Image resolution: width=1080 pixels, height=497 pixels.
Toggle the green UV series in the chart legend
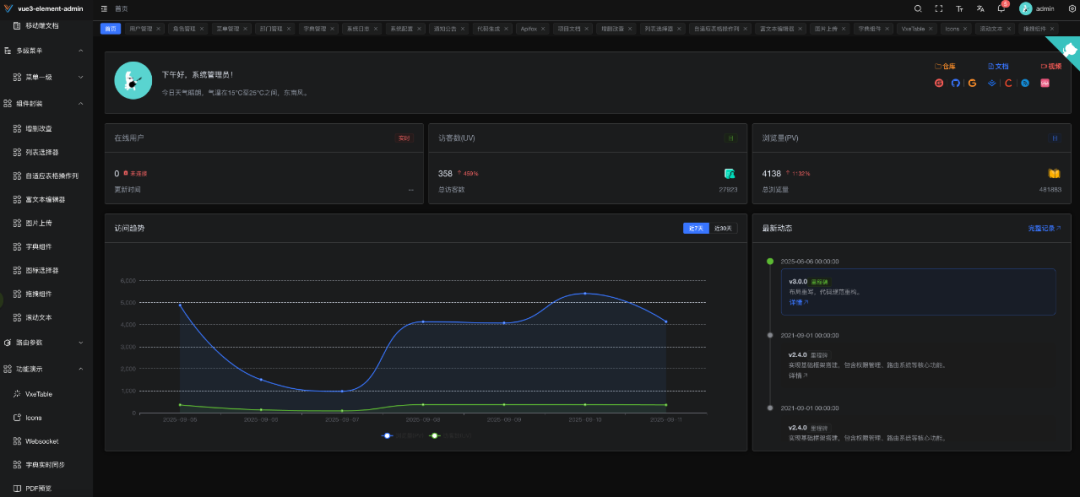pyautogui.click(x=449, y=436)
